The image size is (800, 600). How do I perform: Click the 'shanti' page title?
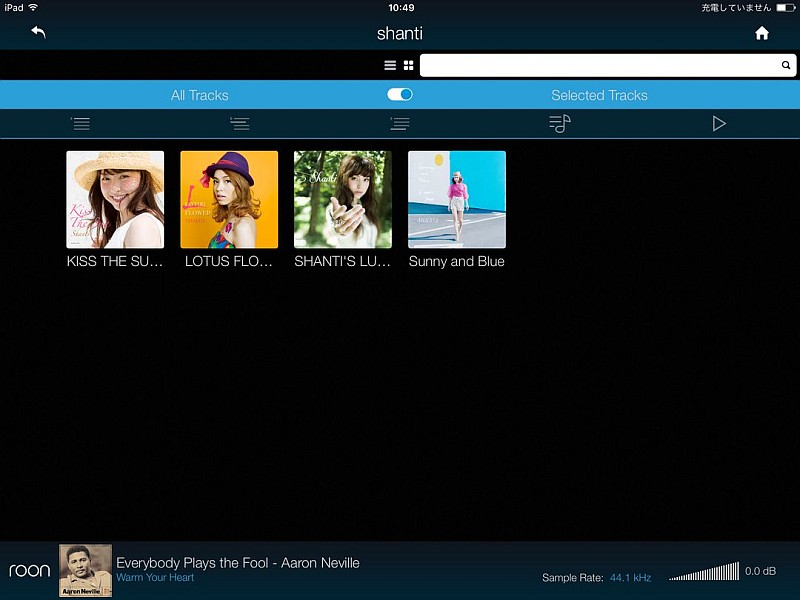pos(399,33)
